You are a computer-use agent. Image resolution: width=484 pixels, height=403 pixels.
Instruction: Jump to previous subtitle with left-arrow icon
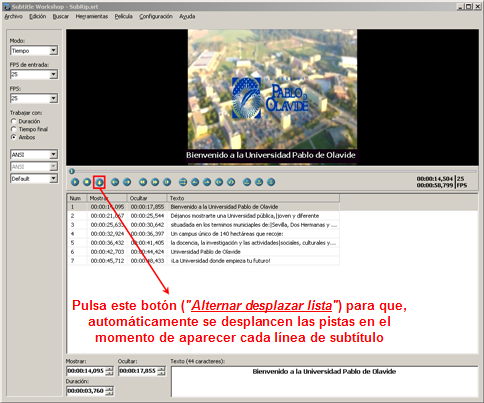click(115, 182)
